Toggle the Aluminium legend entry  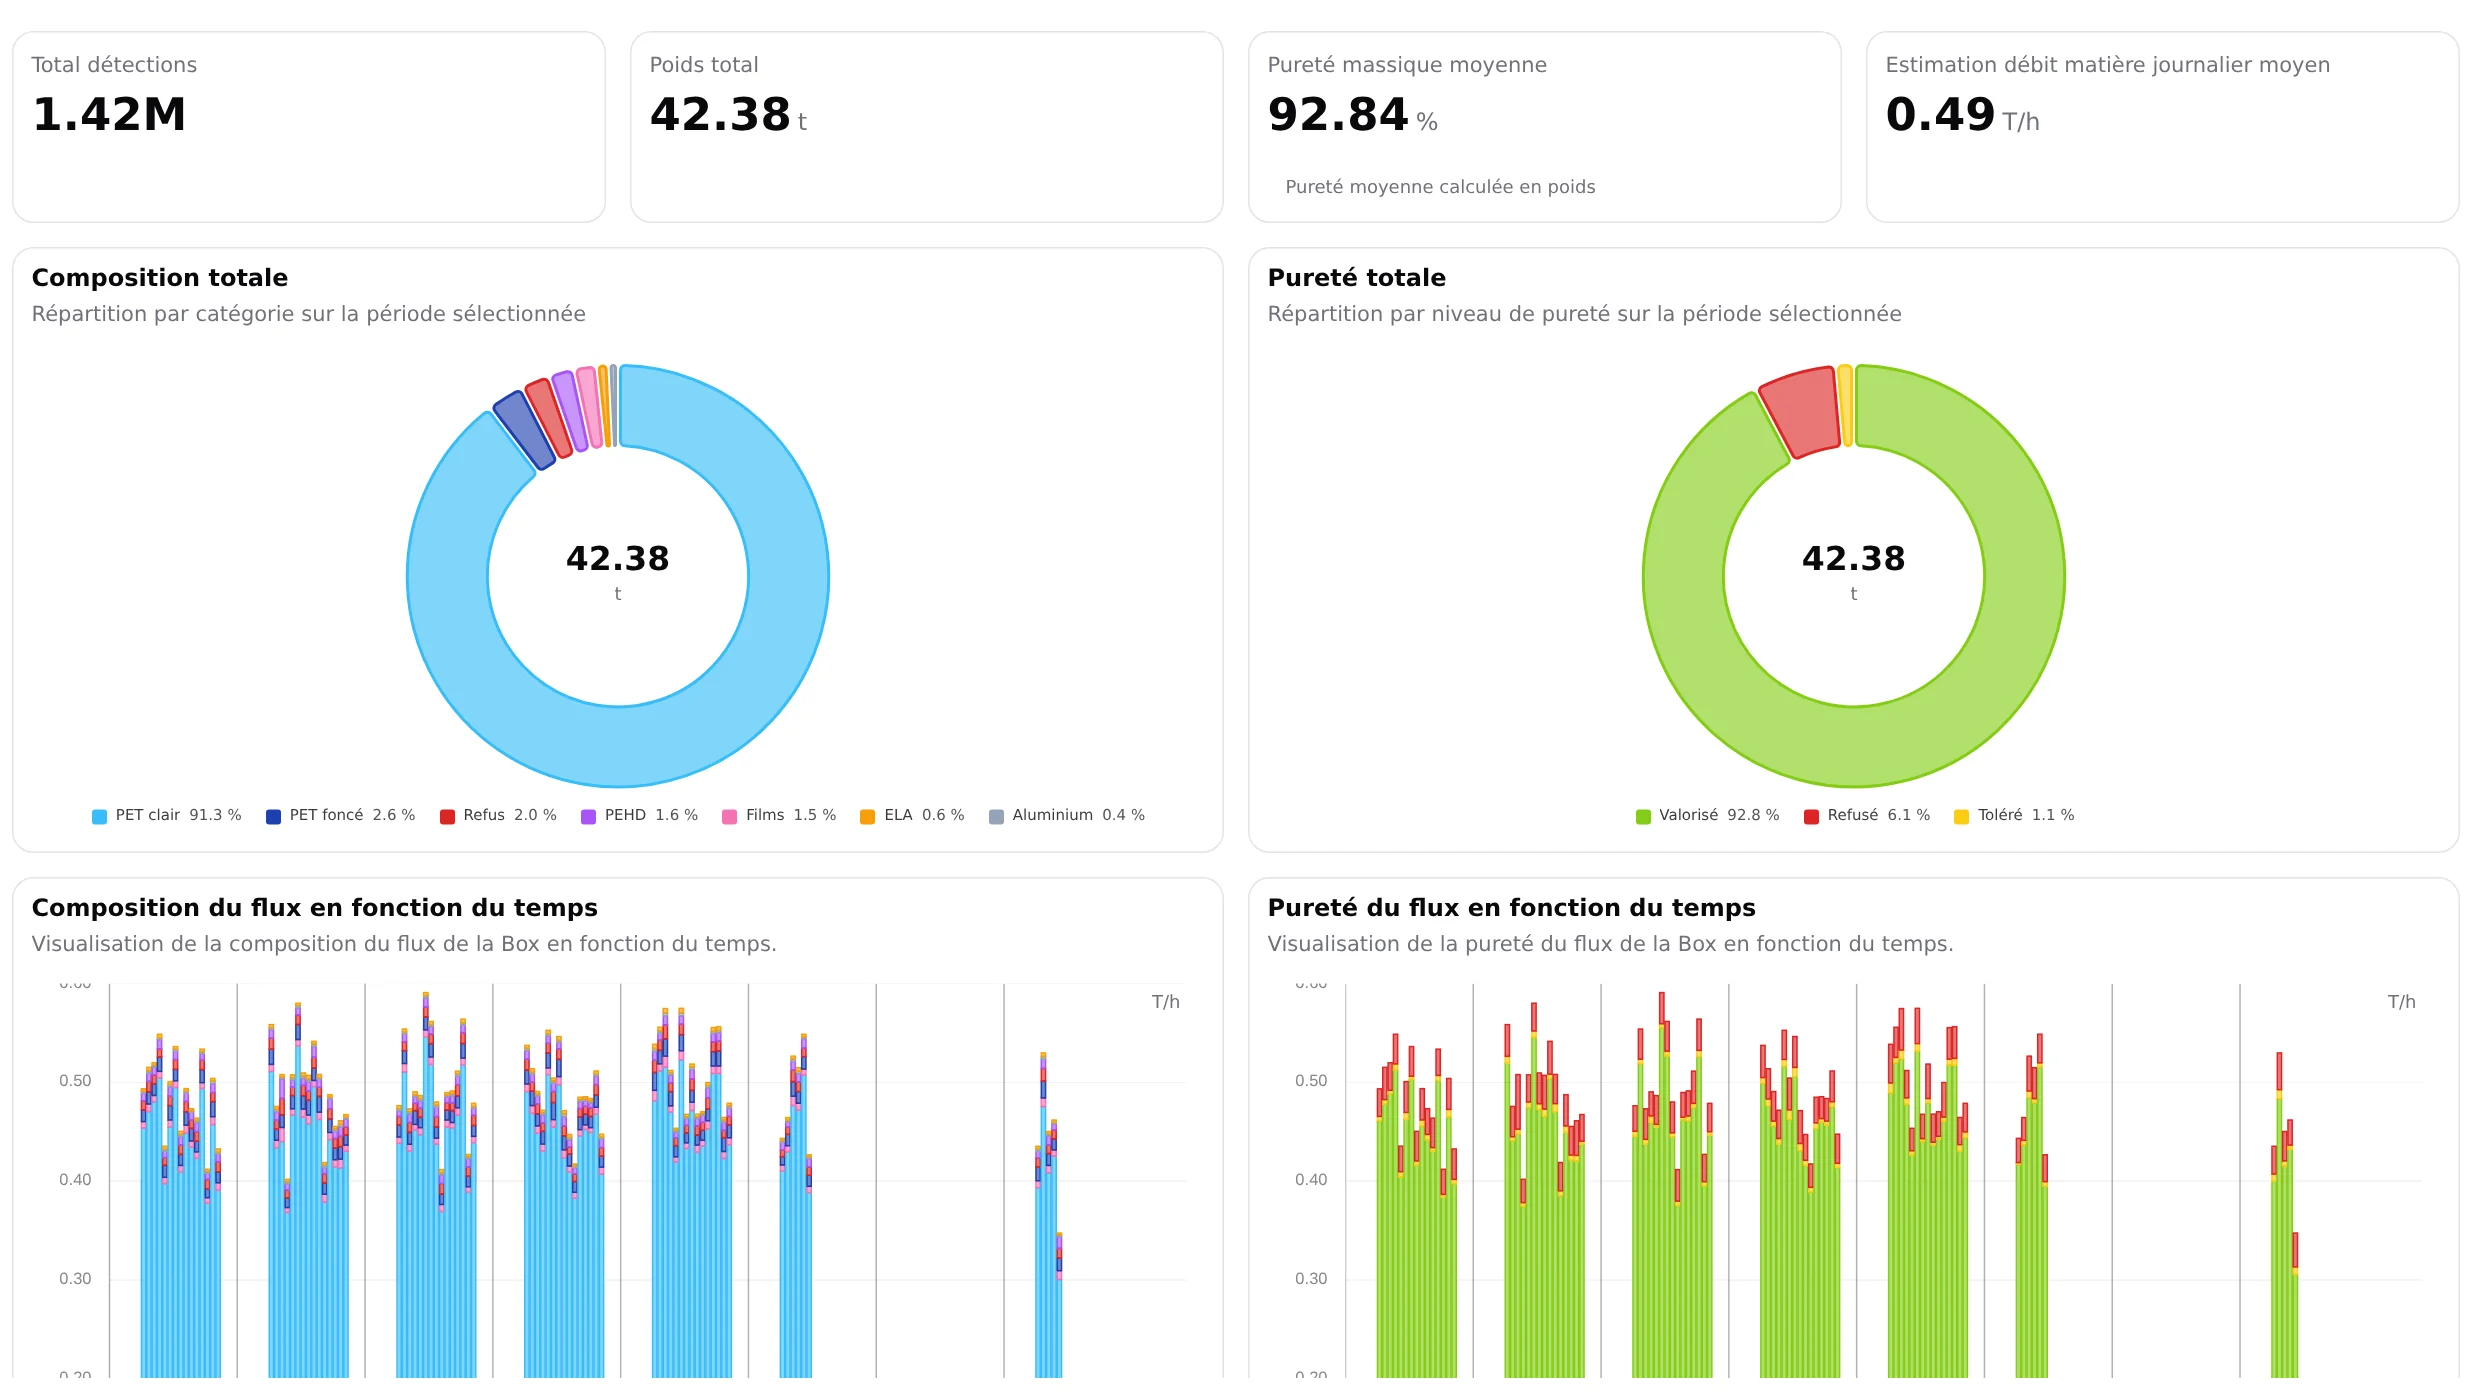[x=1067, y=815]
